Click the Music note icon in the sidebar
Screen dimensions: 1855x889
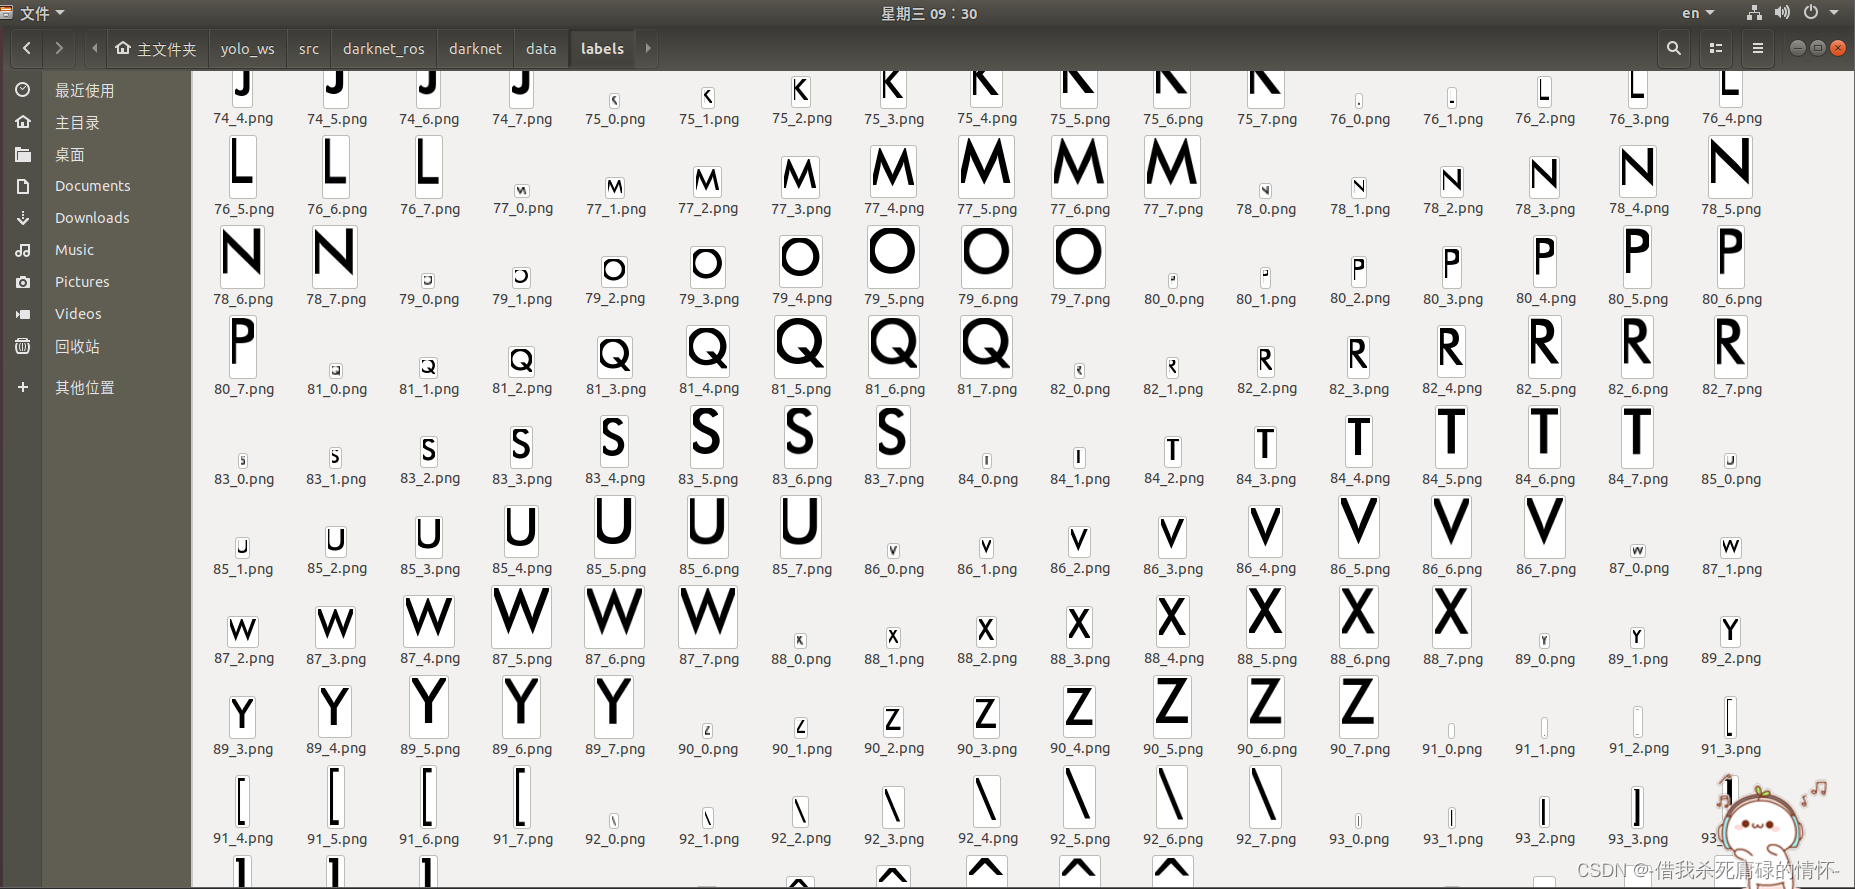pyautogui.click(x=23, y=250)
